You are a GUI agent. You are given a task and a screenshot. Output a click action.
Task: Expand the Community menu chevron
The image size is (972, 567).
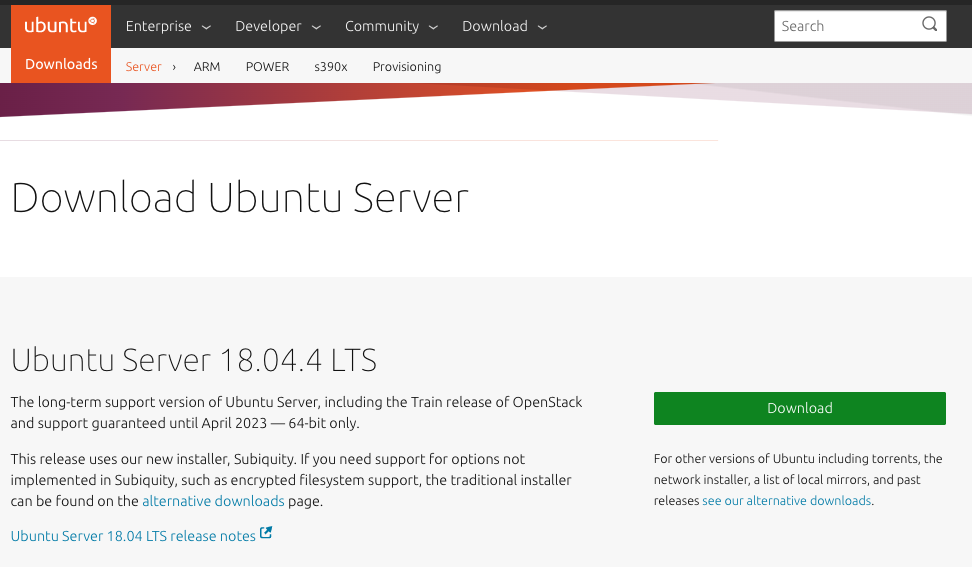coord(433,27)
